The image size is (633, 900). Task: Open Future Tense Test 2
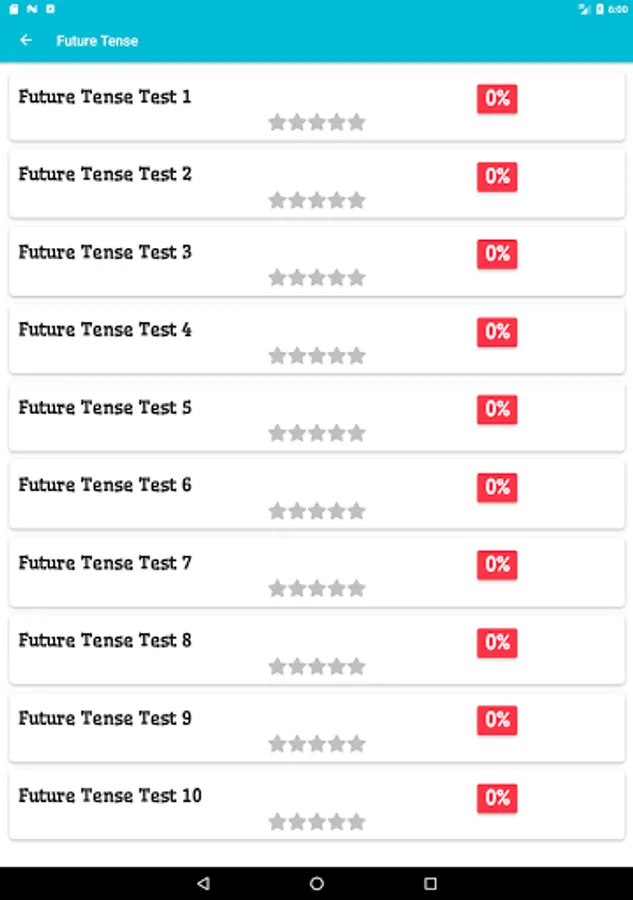105,174
